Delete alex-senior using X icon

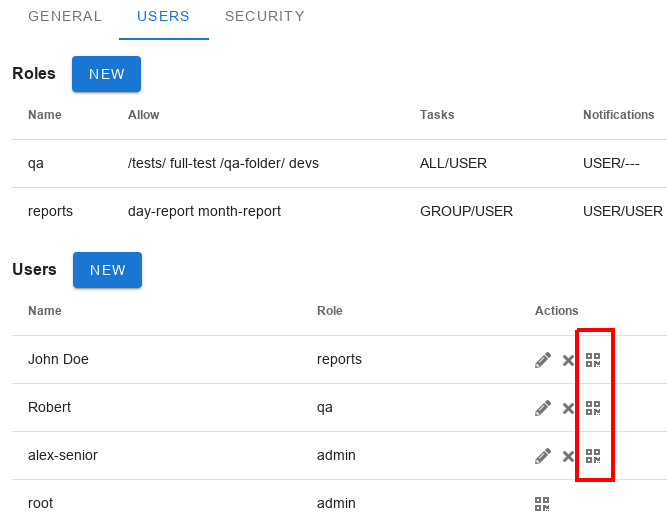(x=568, y=456)
